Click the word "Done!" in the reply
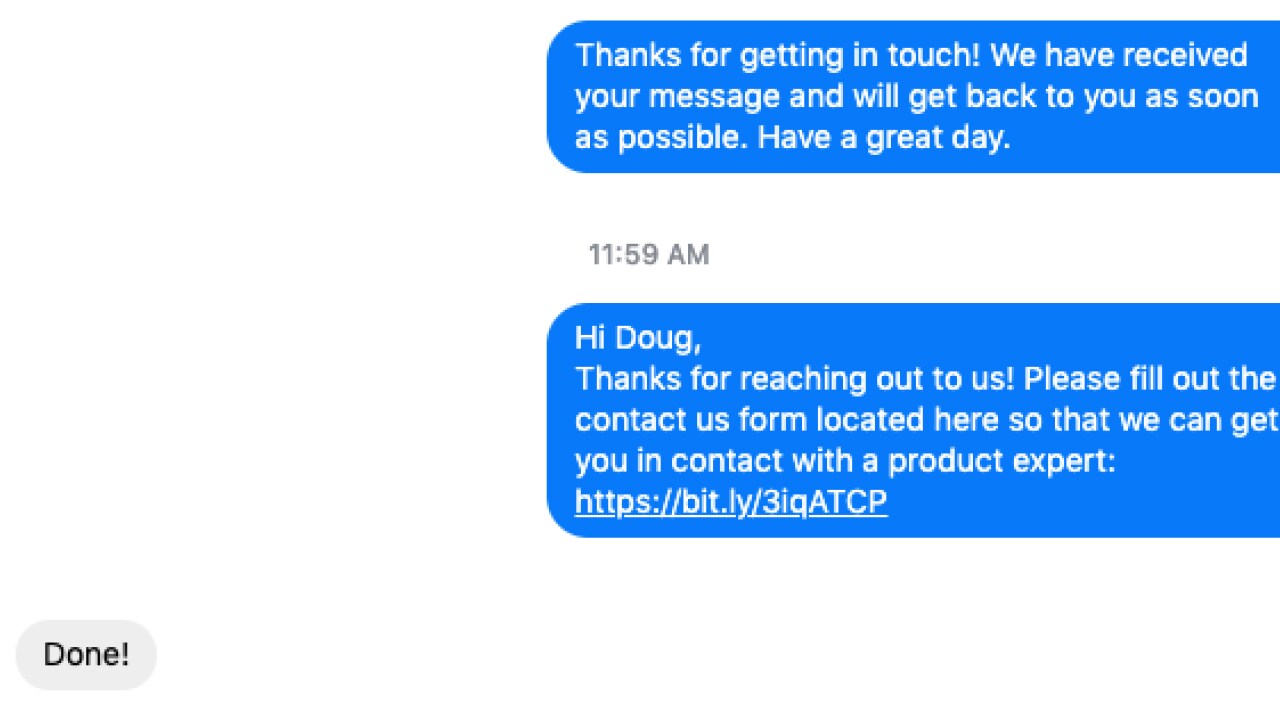Image resolution: width=1280 pixels, height=720 pixels. click(86, 655)
